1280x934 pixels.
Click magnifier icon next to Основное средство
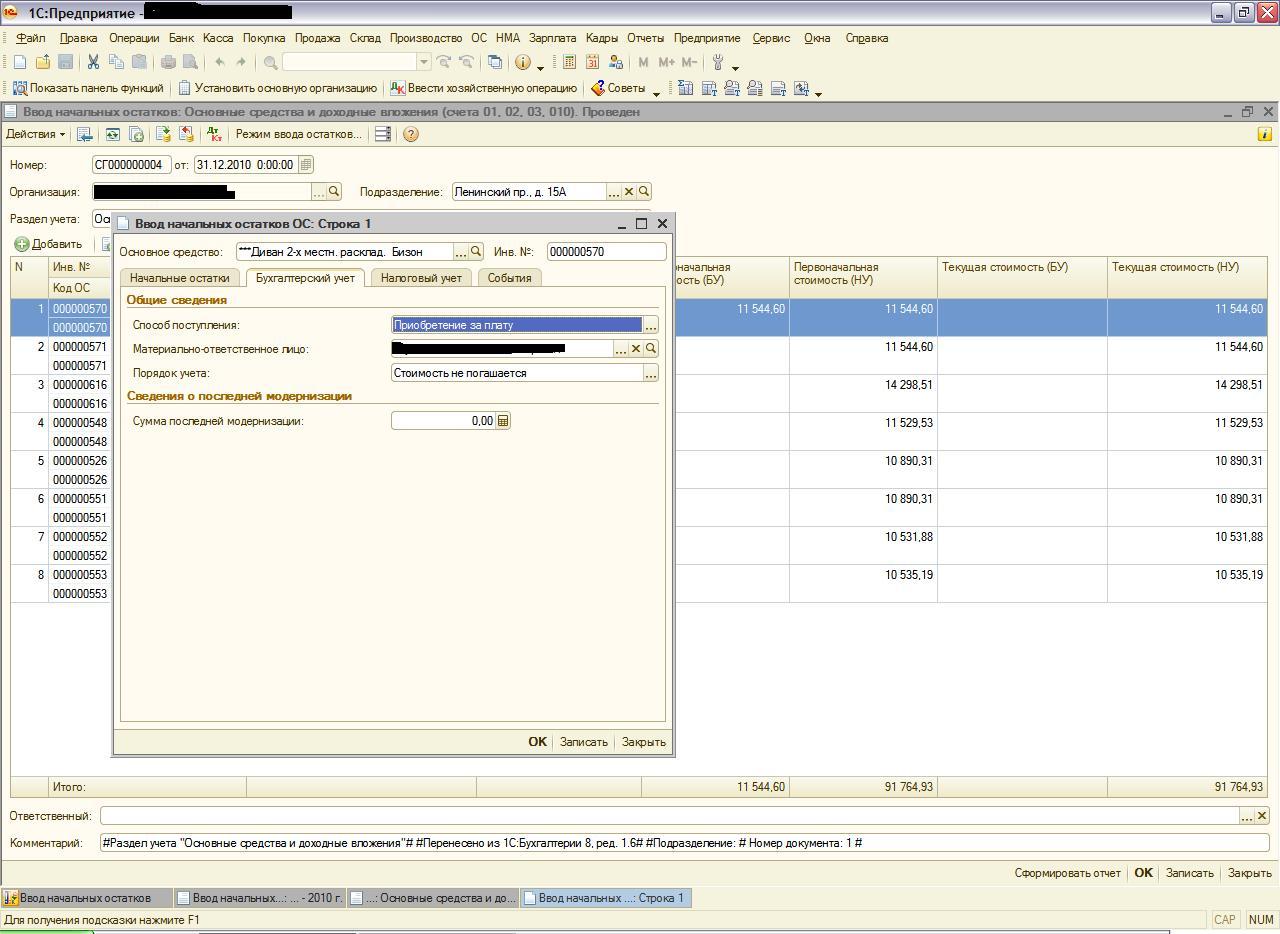point(476,252)
